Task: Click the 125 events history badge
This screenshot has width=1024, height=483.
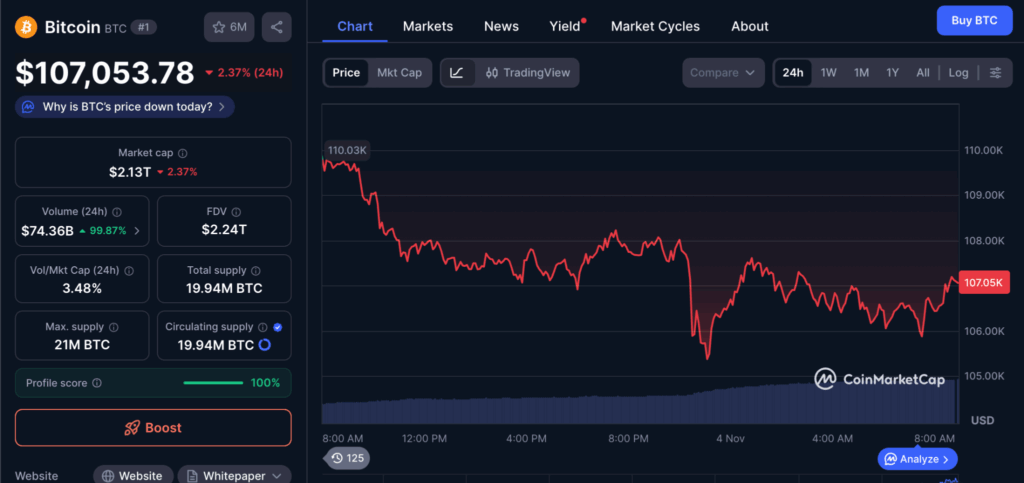Action: [x=347, y=458]
